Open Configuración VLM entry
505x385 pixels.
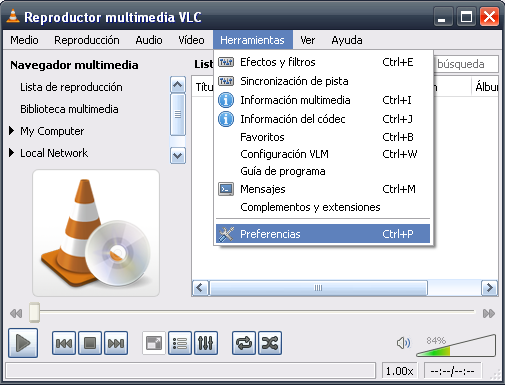pyautogui.click(x=323, y=154)
